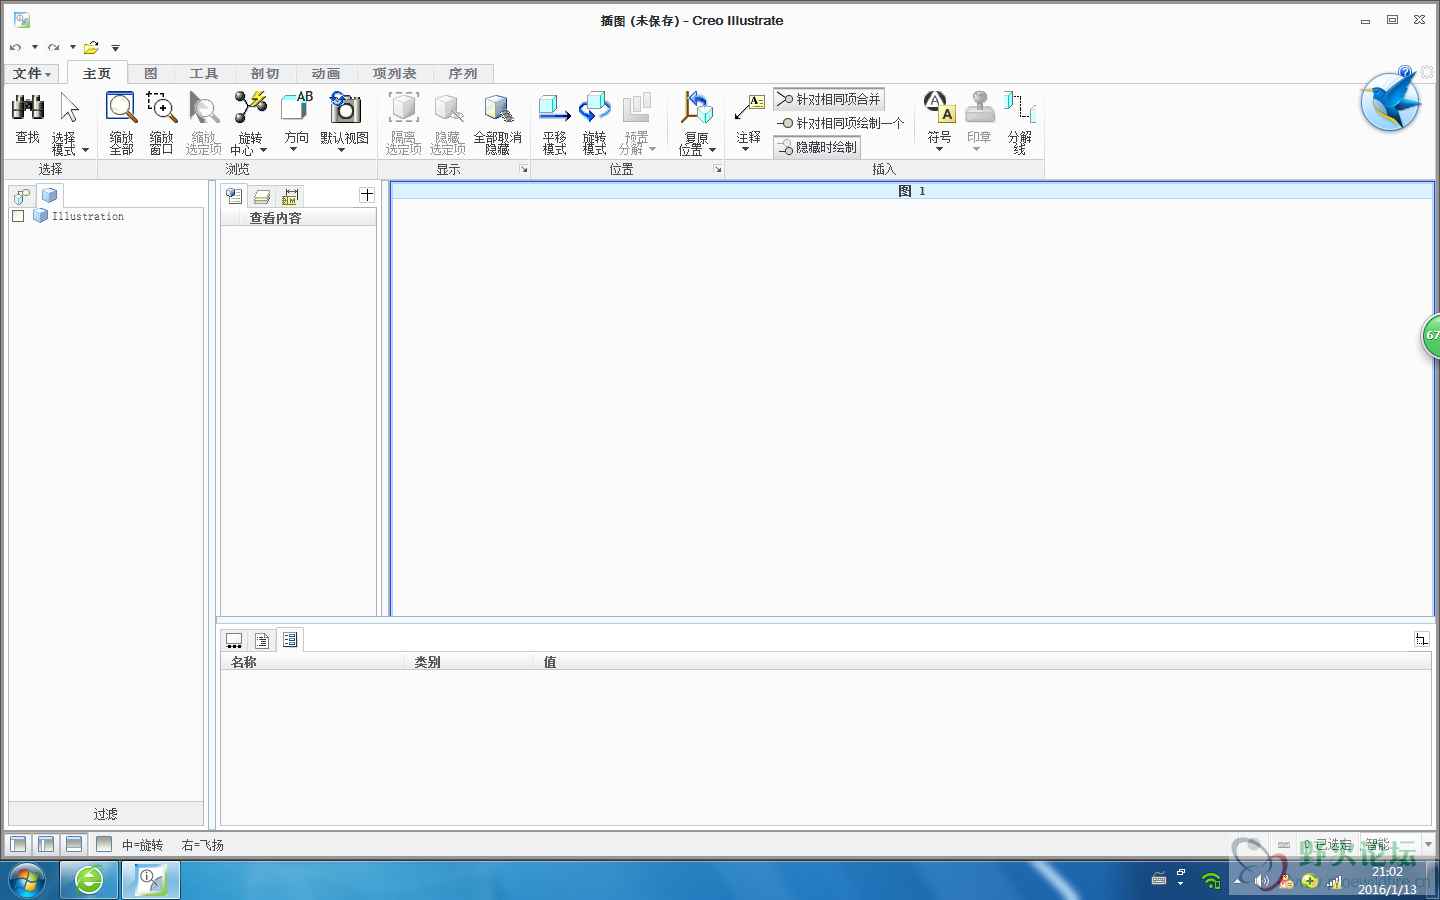Click the Name column header

244,662
